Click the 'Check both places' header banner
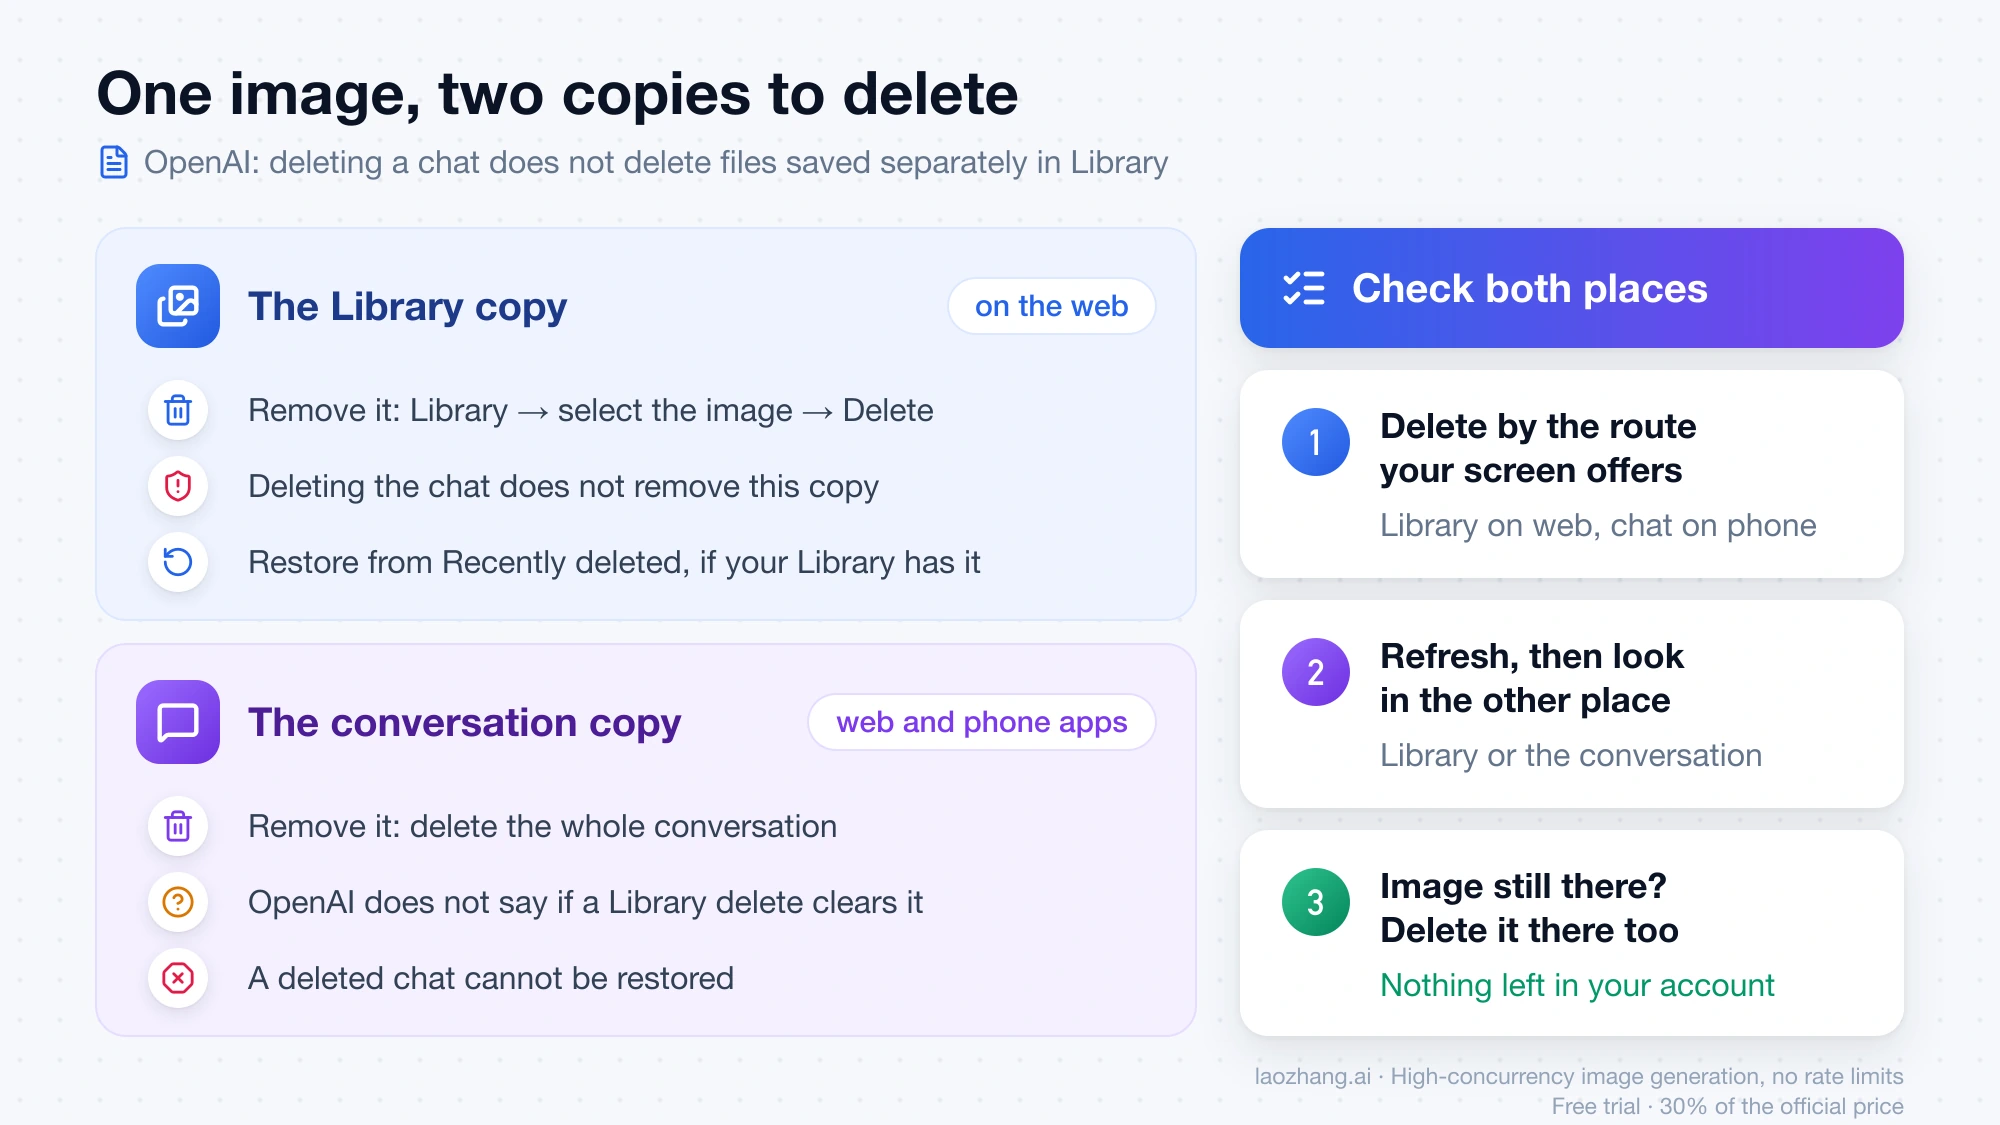Image resolution: width=2000 pixels, height=1125 pixels. click(x=1572, y=288)
